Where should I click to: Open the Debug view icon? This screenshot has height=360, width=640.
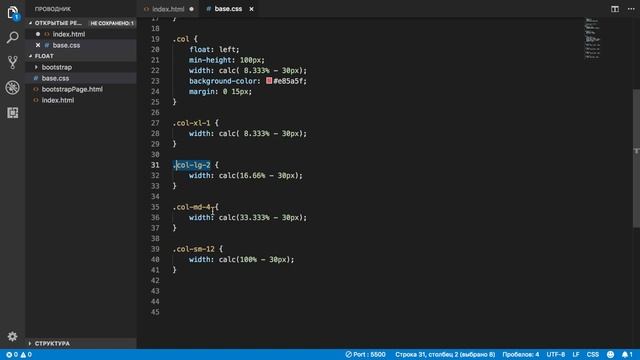click(x=13, y=87)
